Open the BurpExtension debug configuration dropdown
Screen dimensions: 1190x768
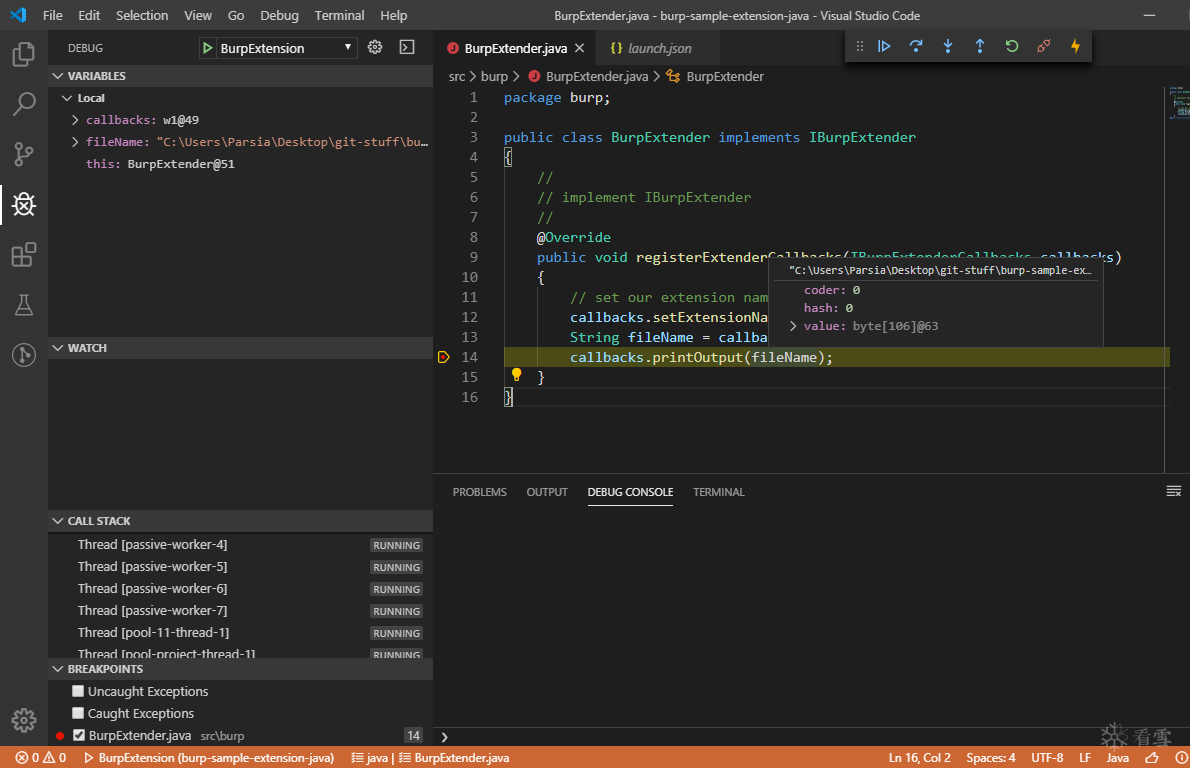click(277, 48)
